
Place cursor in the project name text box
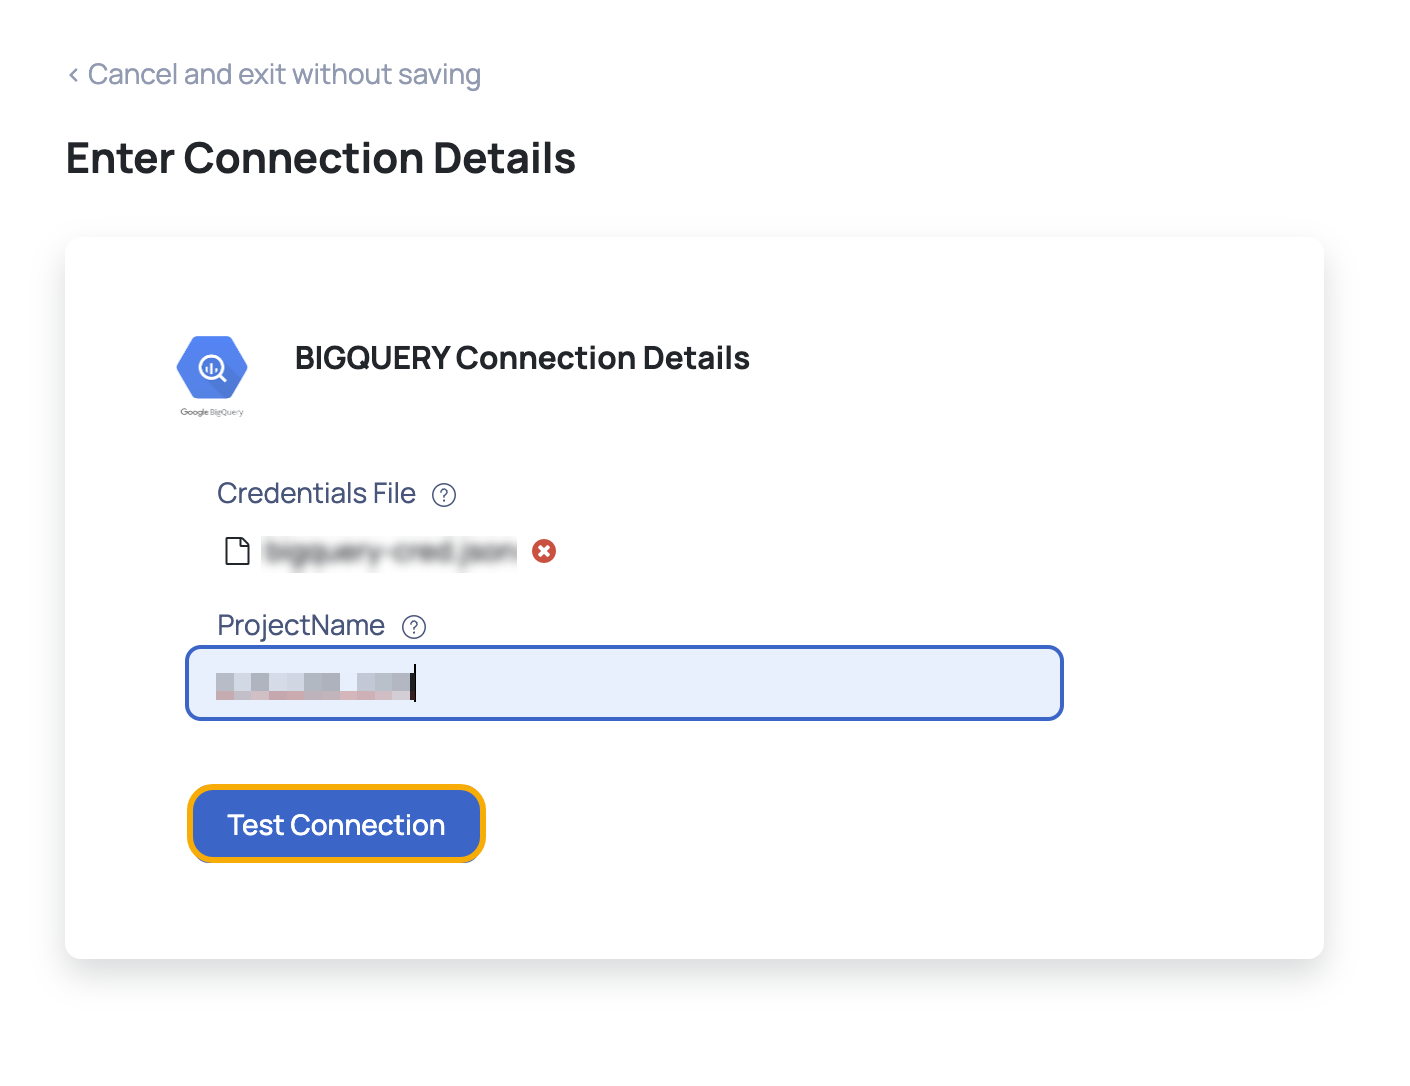coord(623,683)
